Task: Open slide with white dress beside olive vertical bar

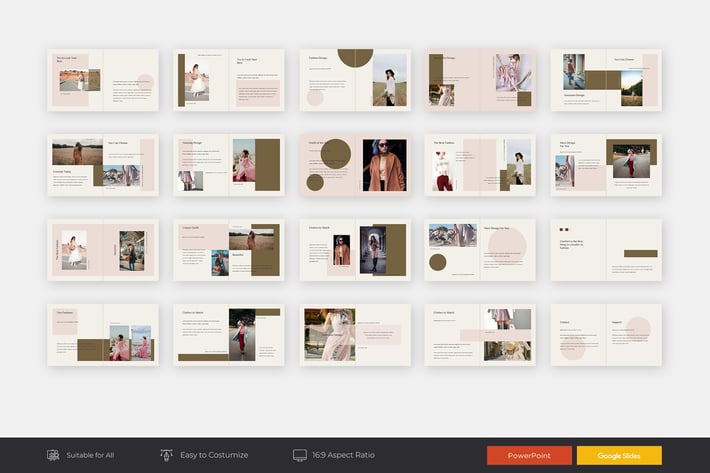Action: [x=229, y=80]
